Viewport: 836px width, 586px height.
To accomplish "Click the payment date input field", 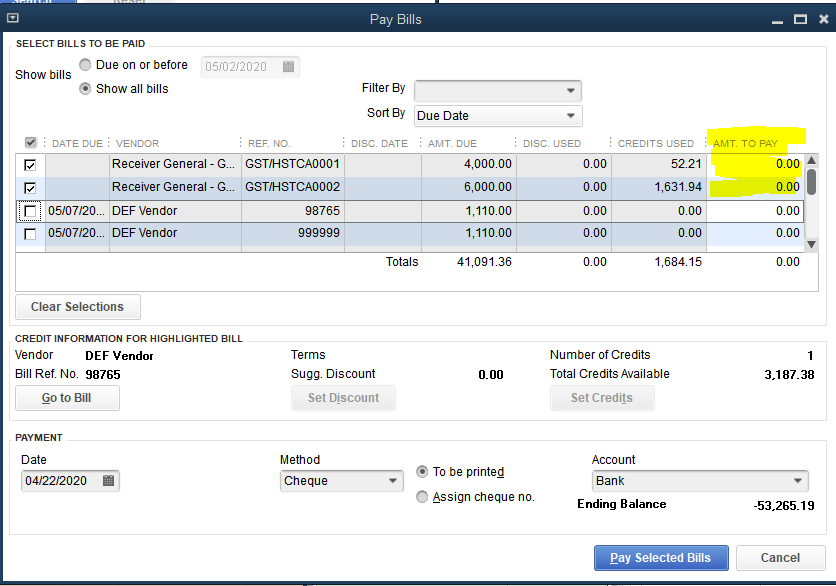I will tap(60, 481).
